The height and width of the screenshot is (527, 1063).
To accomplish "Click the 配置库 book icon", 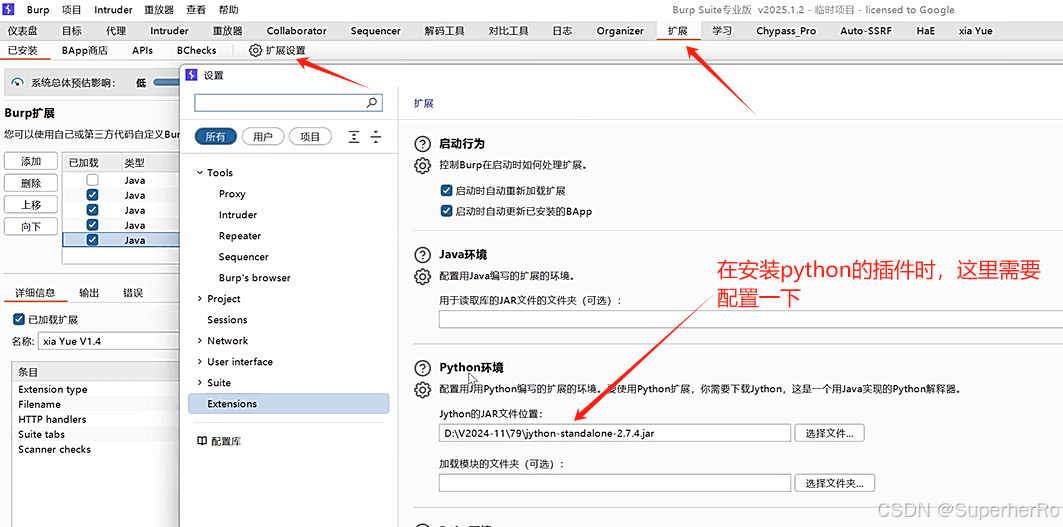I will click(201, 441).
